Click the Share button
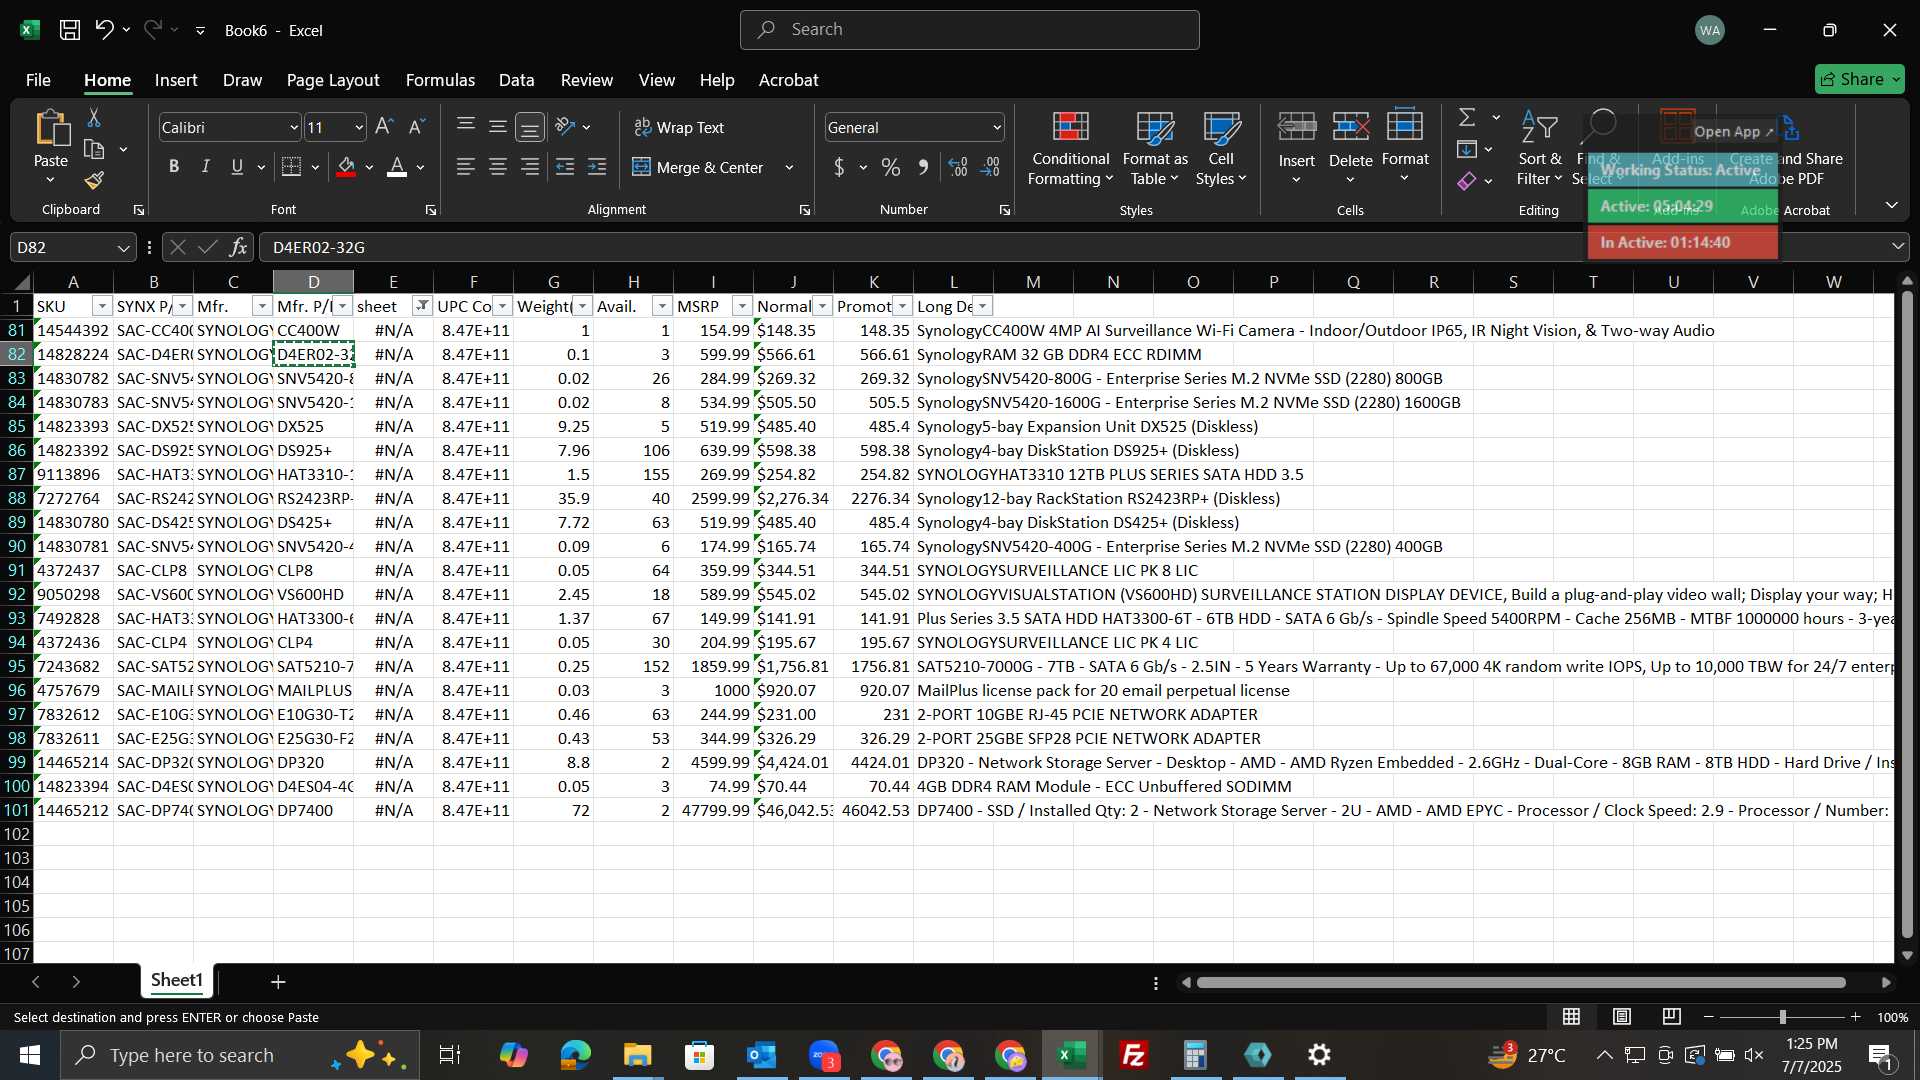 pyautogui.click(x=1860, y=79)
